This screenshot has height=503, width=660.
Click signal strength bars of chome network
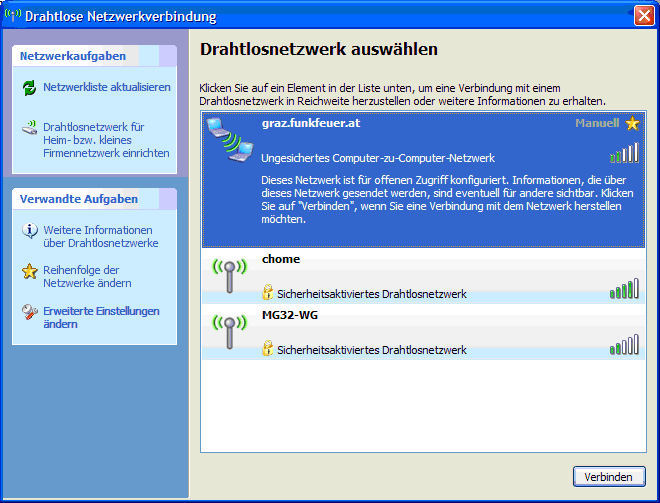pos(624,290)
